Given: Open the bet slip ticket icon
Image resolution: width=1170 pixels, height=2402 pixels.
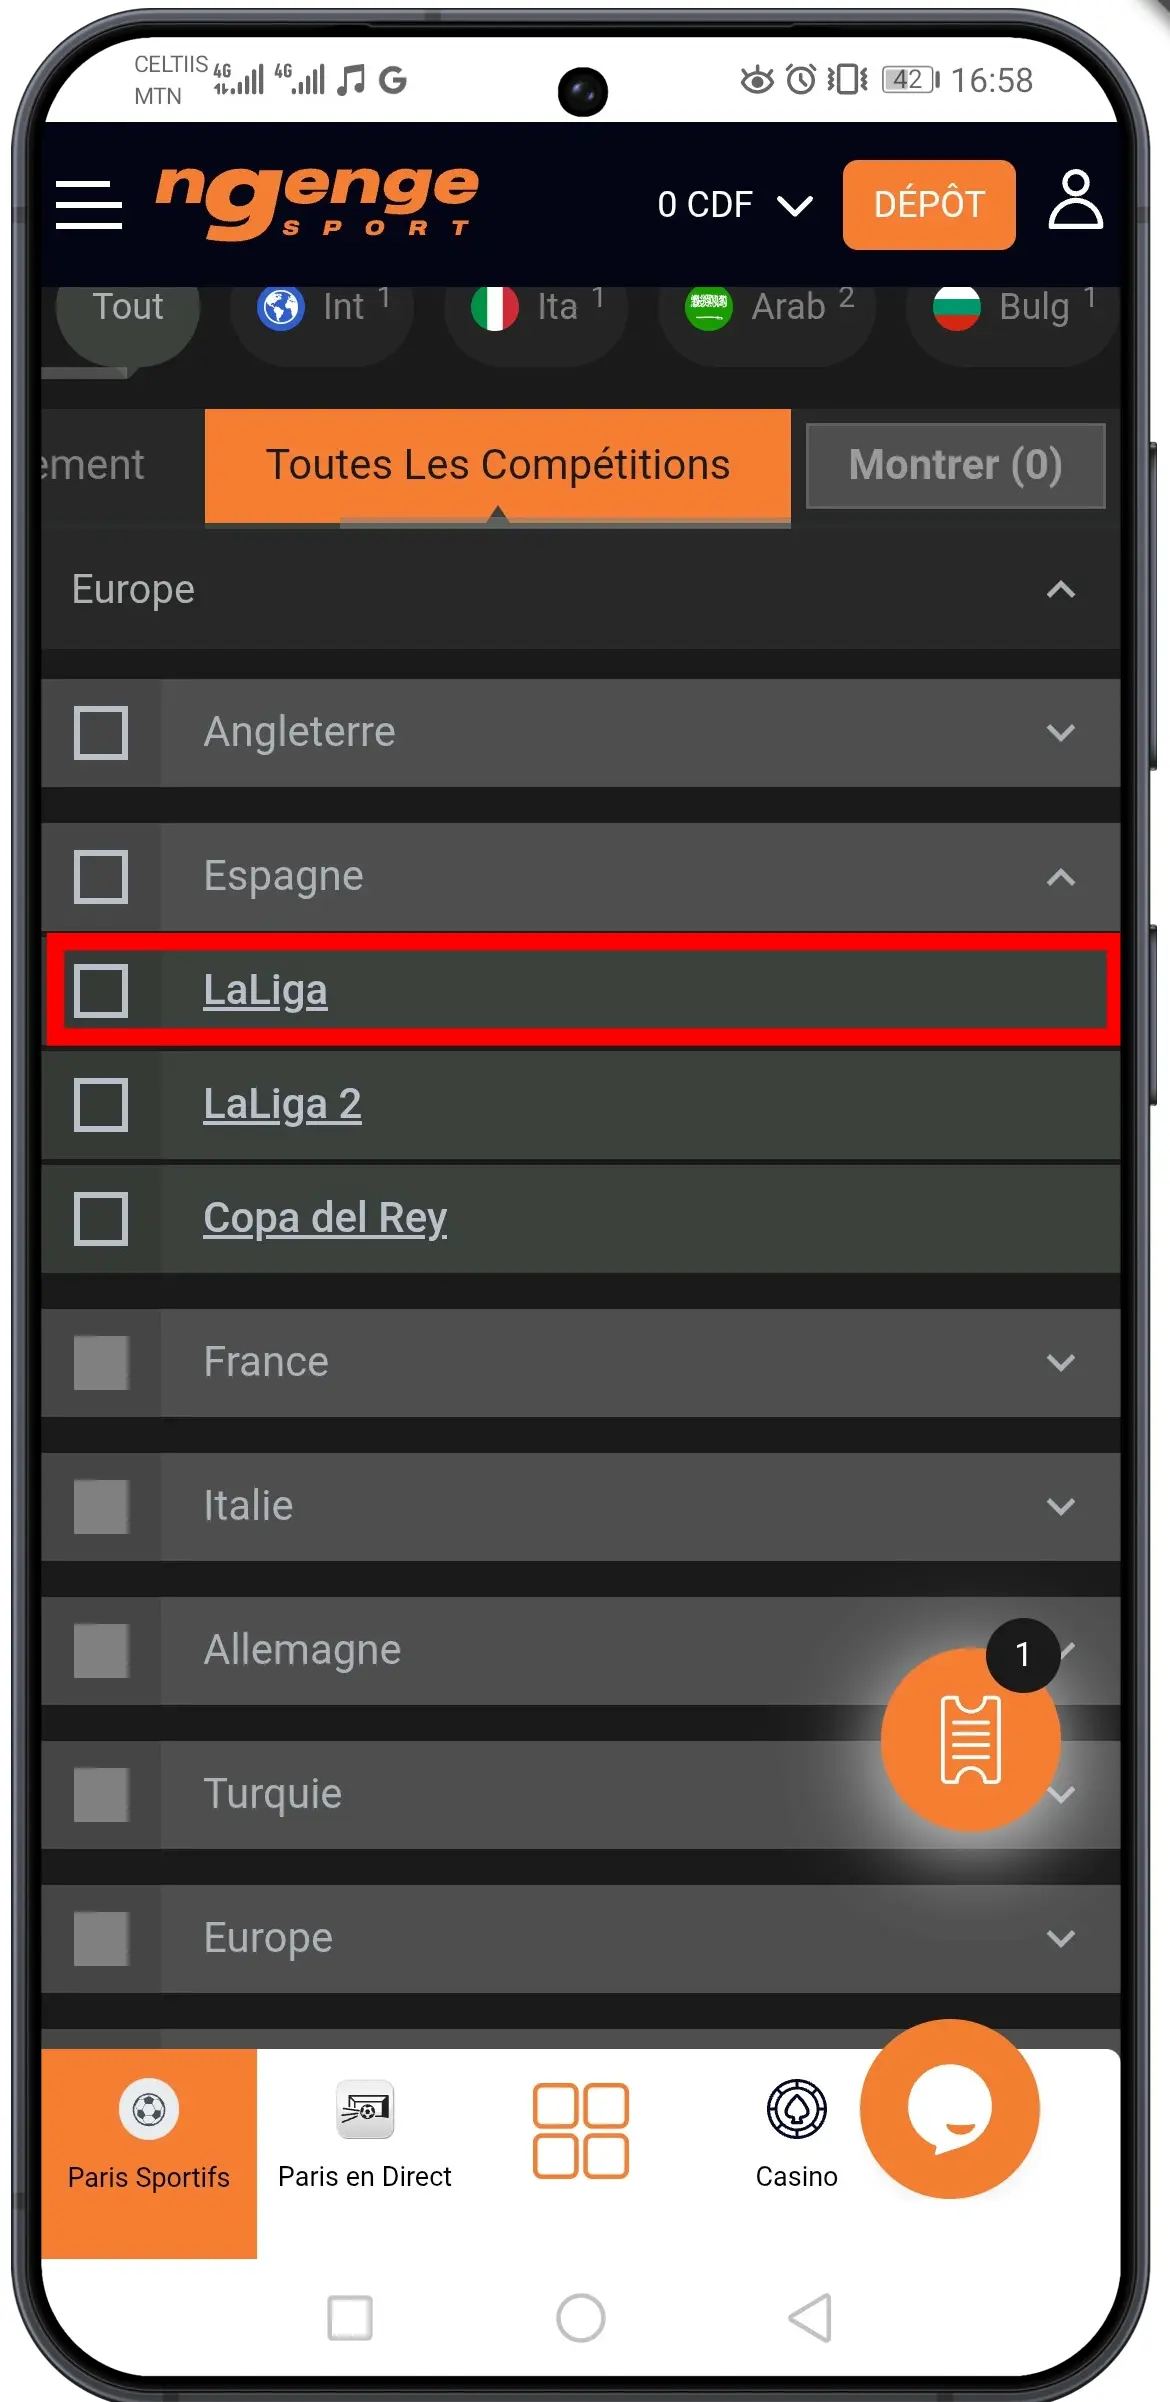Looking at the screenshot, I should click(x=970, y=1742).
